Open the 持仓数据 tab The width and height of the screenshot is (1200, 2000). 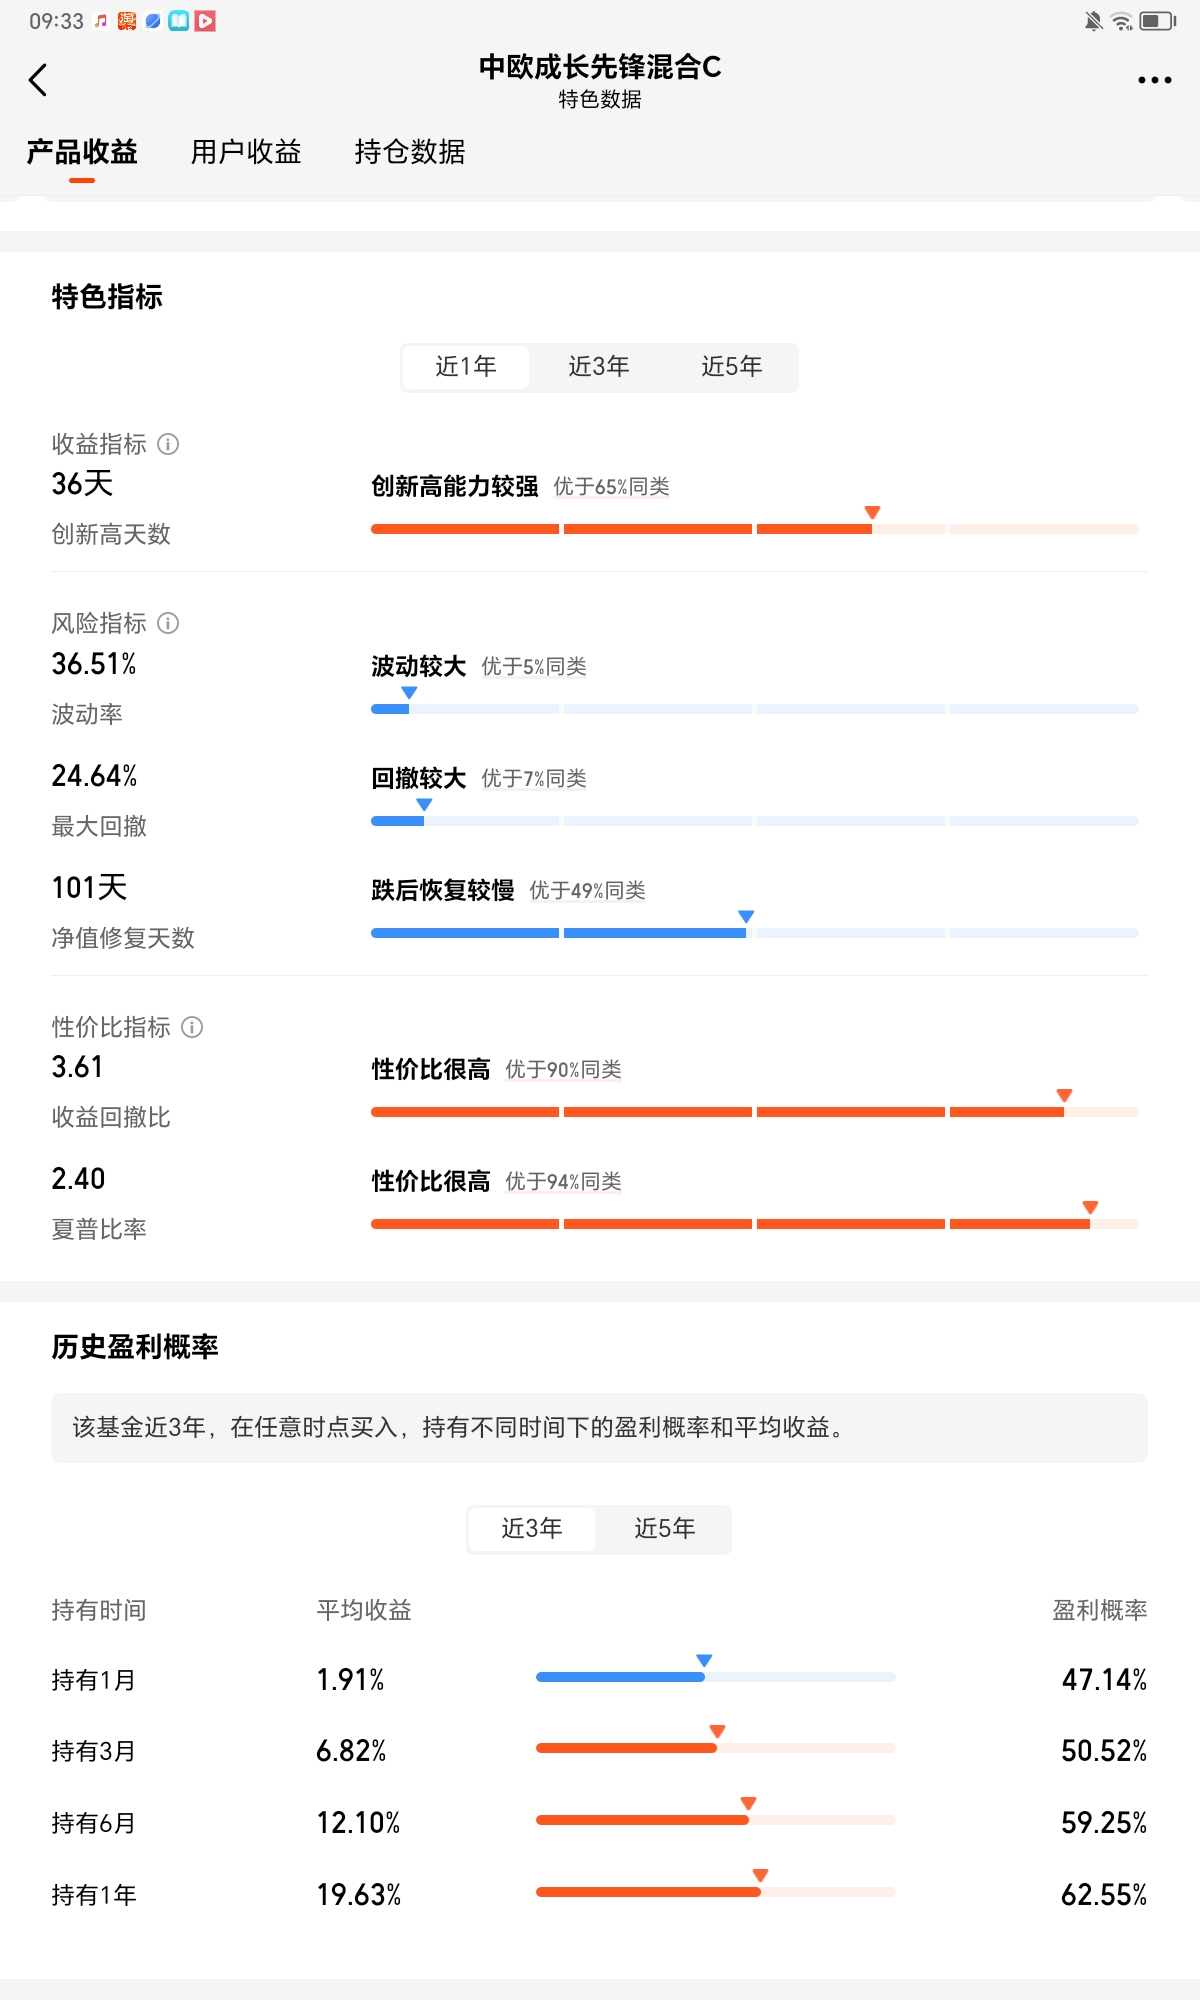(x=410, y=152)
